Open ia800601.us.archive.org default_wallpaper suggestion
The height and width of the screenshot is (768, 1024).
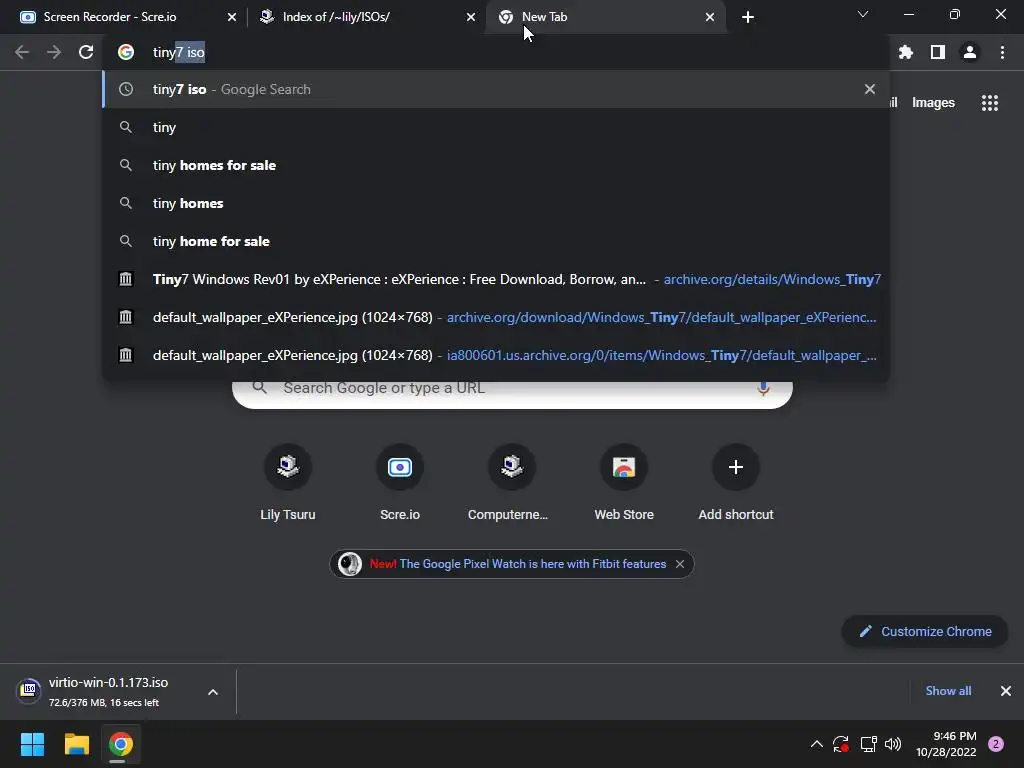tap(496, 355)
